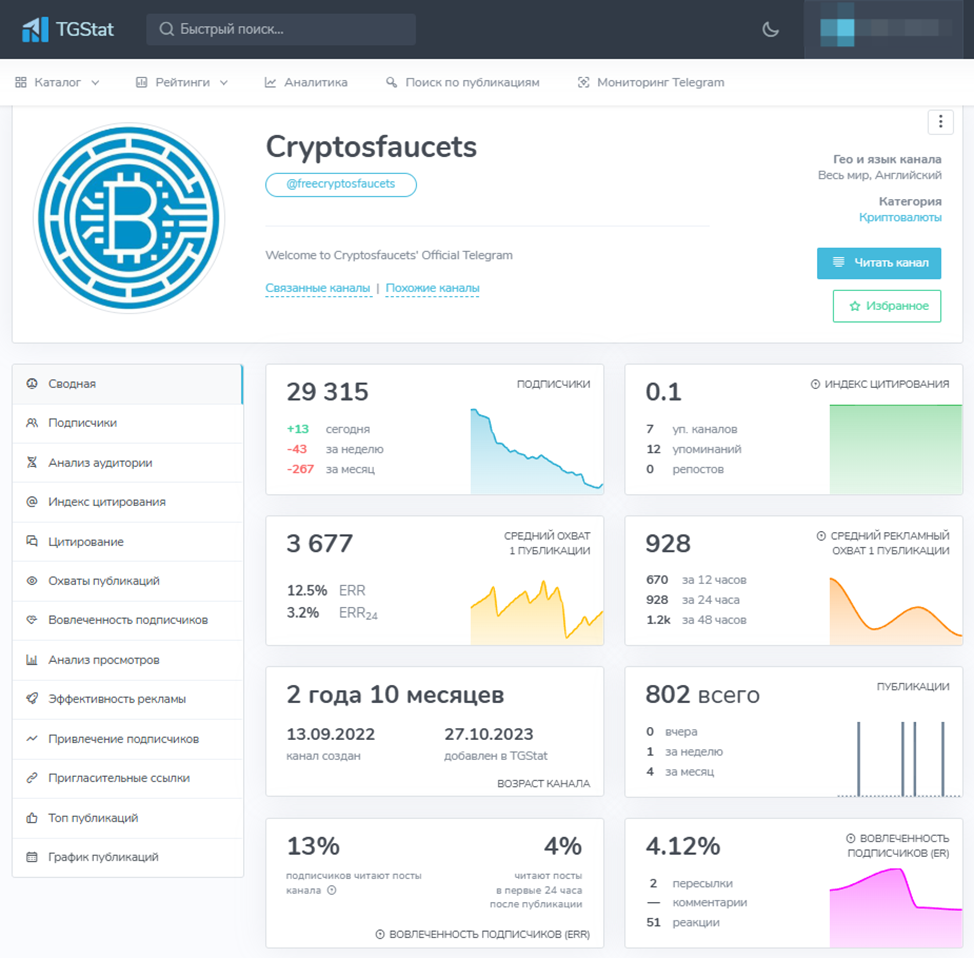Open Мониторинг Telegram page
This screenshot has height=958, width=974.
click(651, 82)
